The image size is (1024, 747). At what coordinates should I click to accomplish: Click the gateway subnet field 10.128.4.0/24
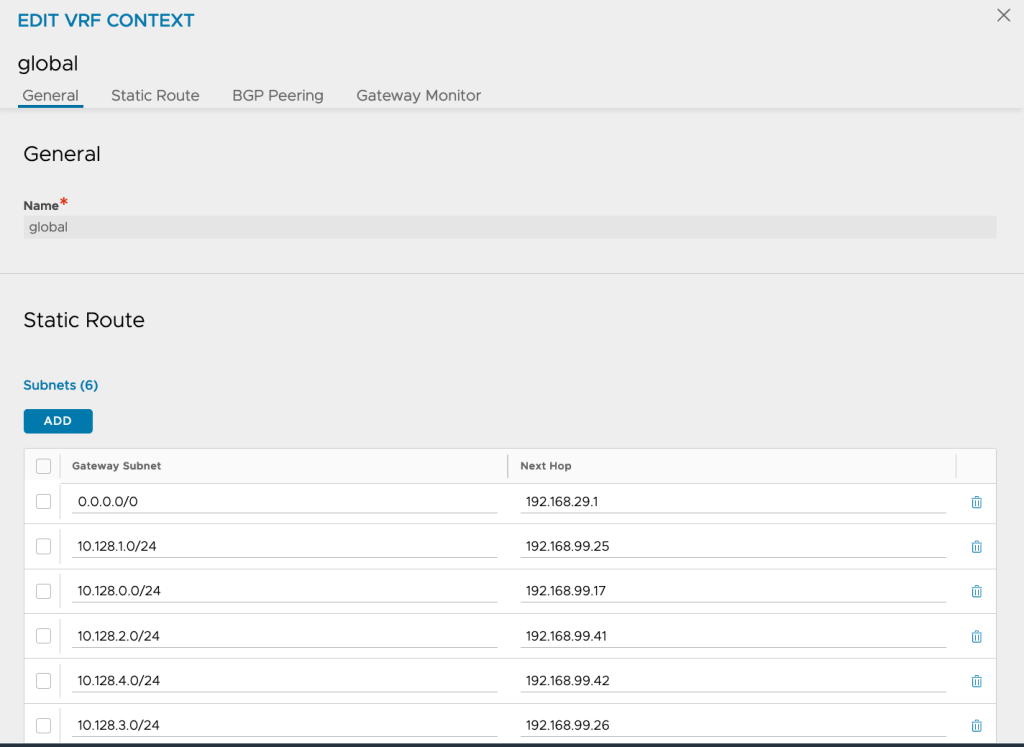pos(284,681)
